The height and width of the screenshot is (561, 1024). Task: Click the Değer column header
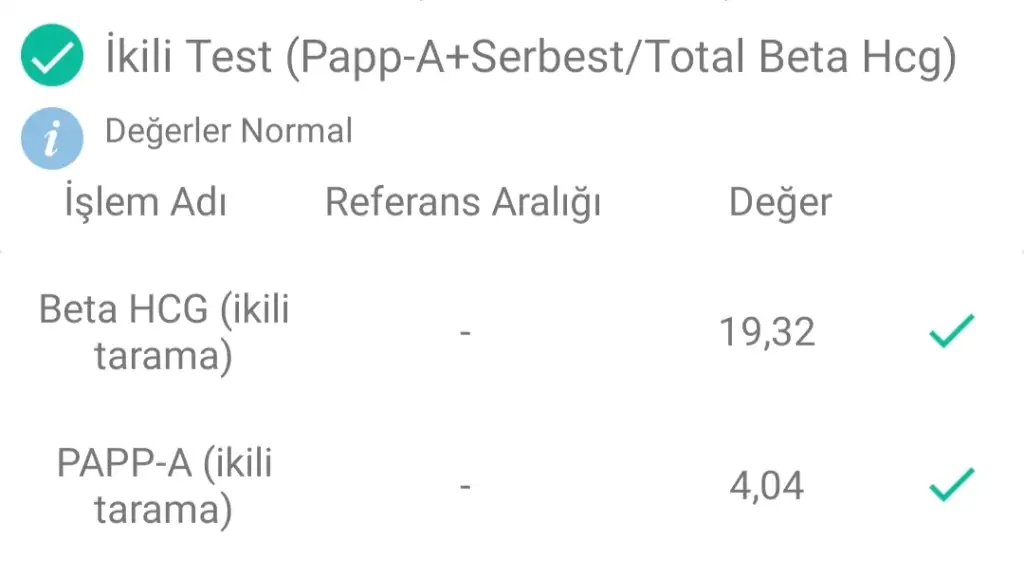click(x=780, y=203)
